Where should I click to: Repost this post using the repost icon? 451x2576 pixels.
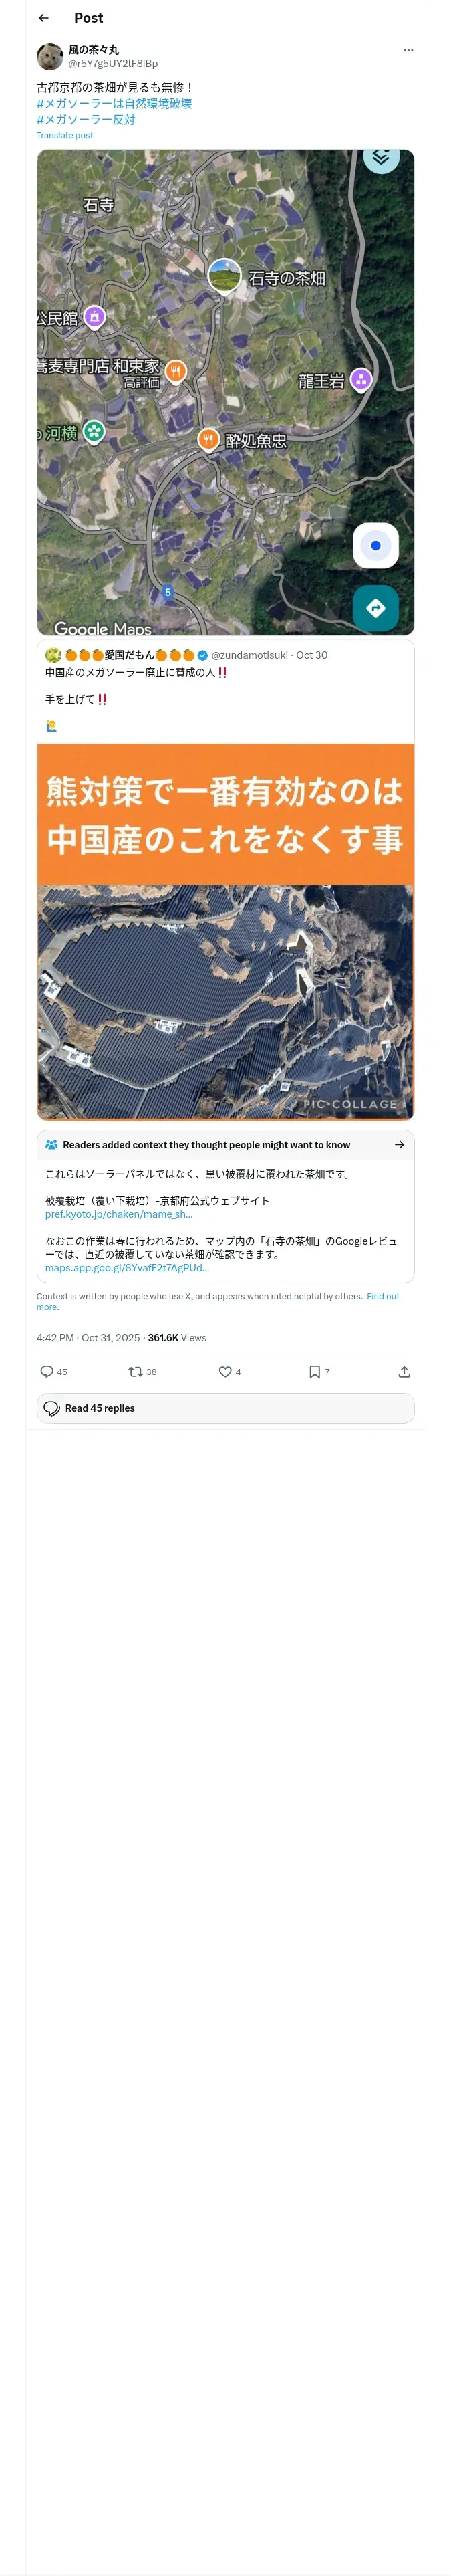point(135,1371)
